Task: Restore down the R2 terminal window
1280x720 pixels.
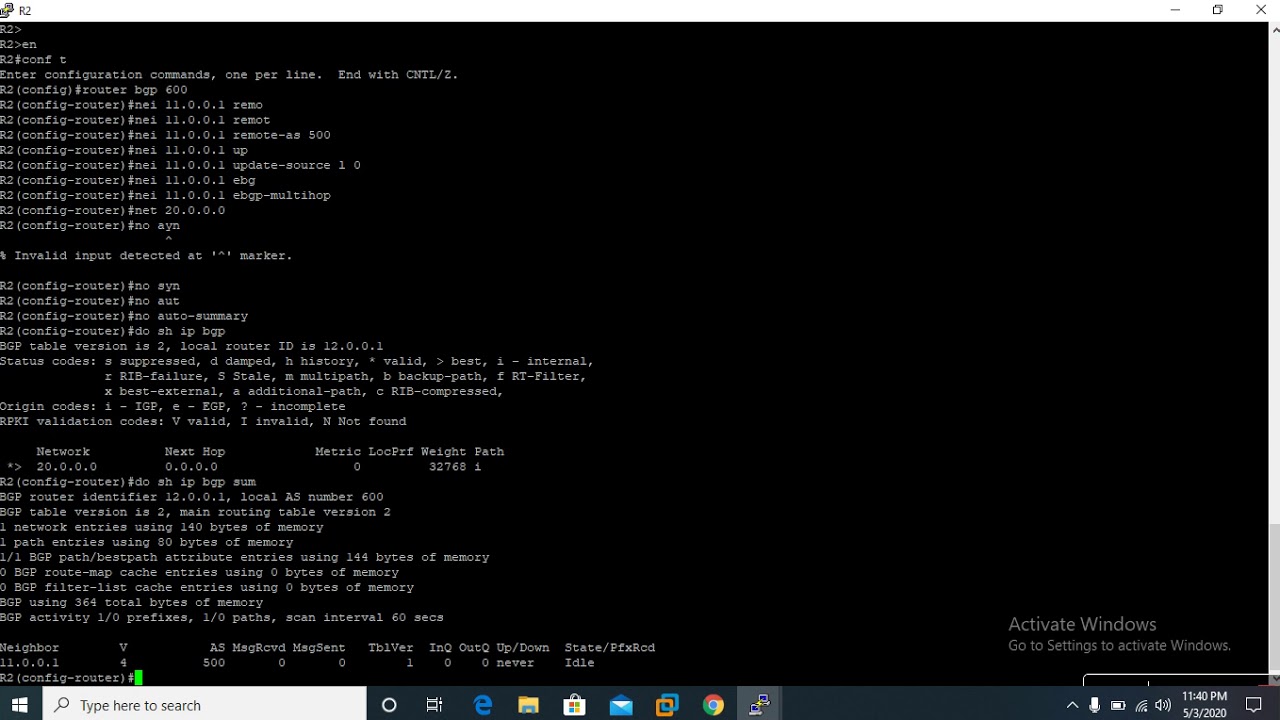Action: (x=1218, y=10)
